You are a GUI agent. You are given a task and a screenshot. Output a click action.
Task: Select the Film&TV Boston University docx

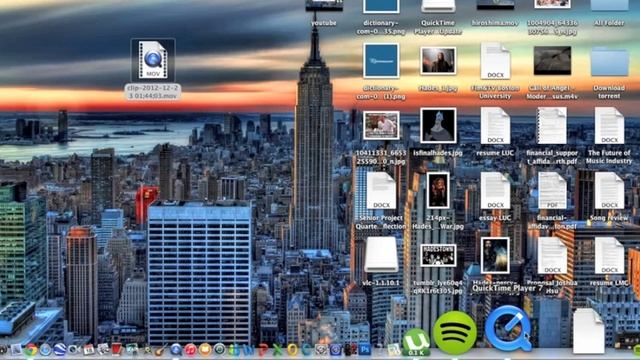pyautogui.click(x=495, y=60)
